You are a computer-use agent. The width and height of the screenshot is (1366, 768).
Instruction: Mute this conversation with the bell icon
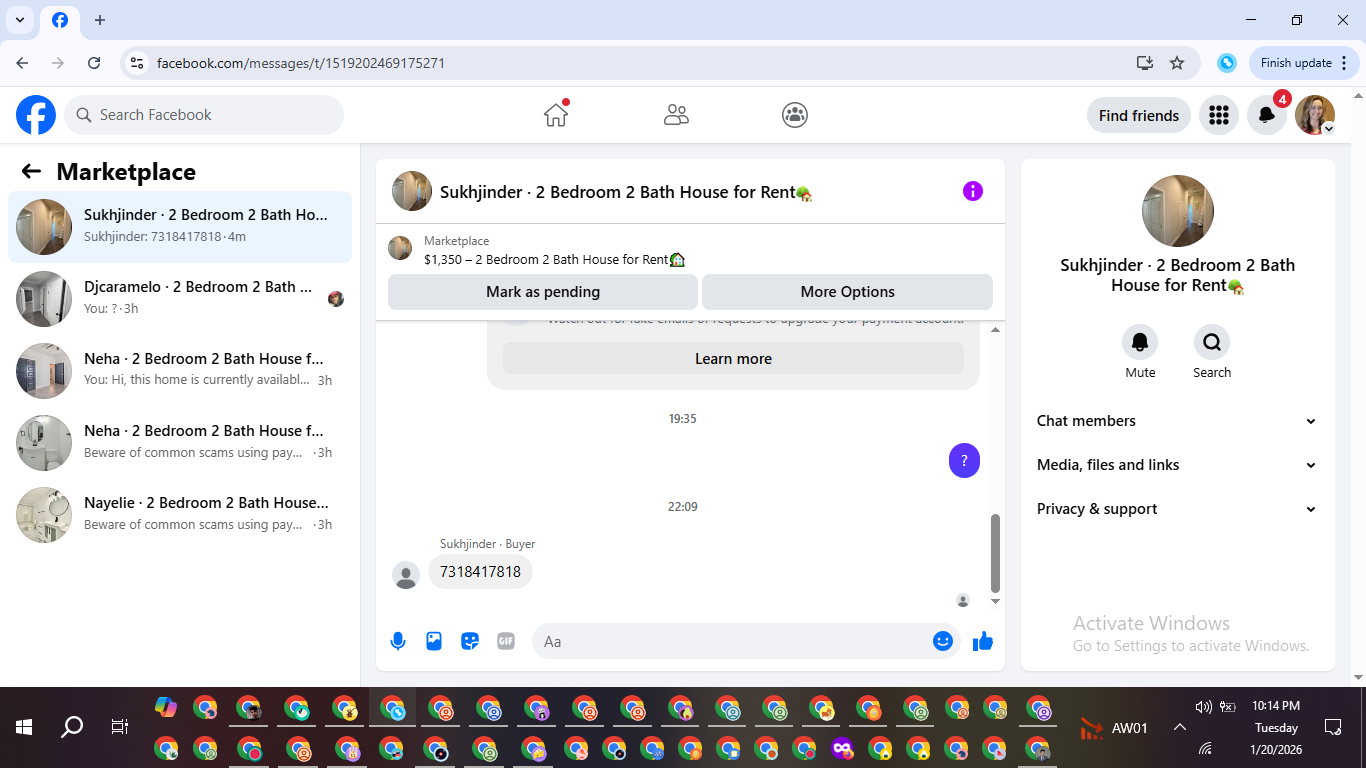tap(1140, 342)
